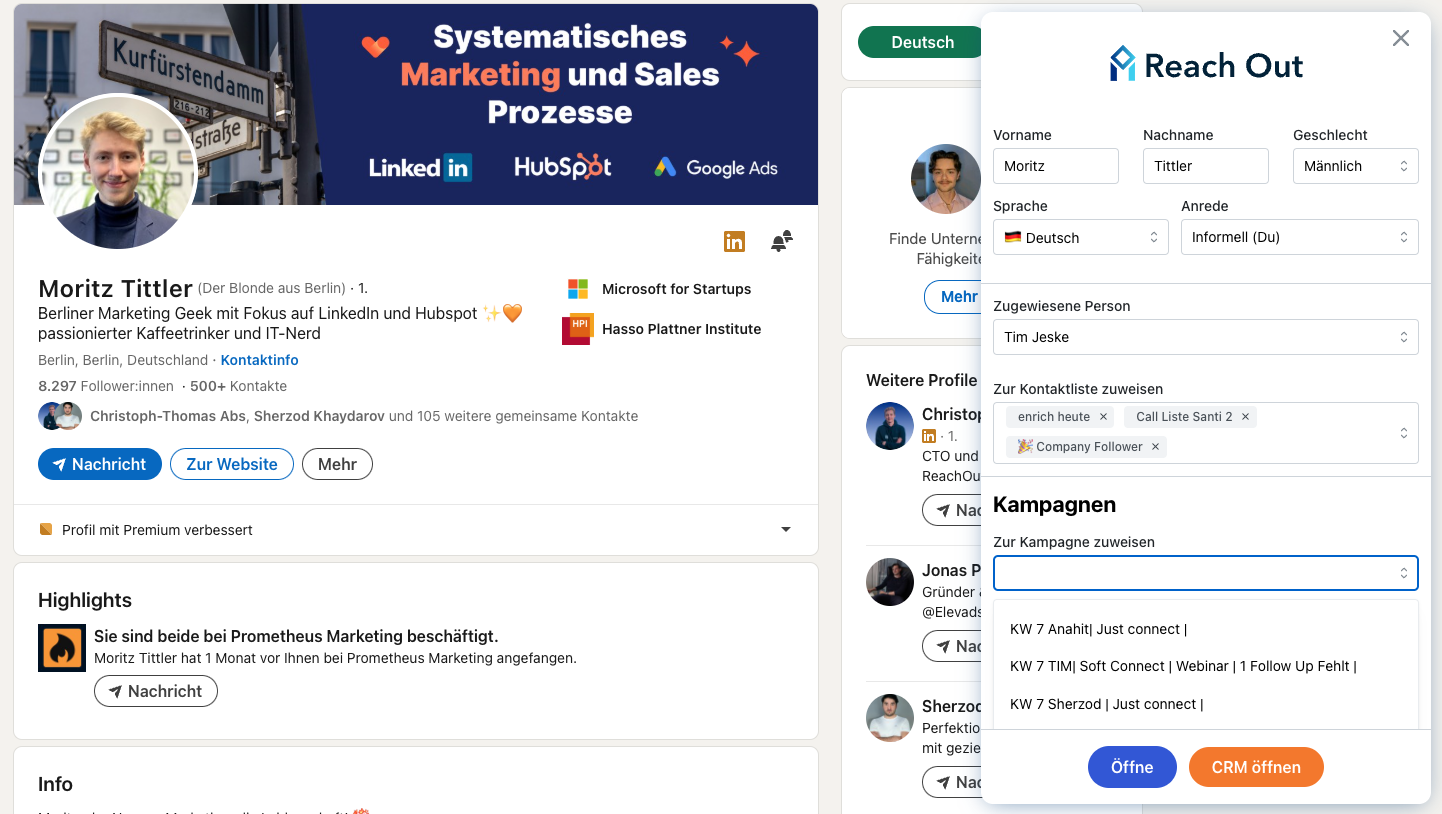Select campaign KW 7 Sherzod Just connect
The height and width of the screenshot is (814, 1442).
1205,704
